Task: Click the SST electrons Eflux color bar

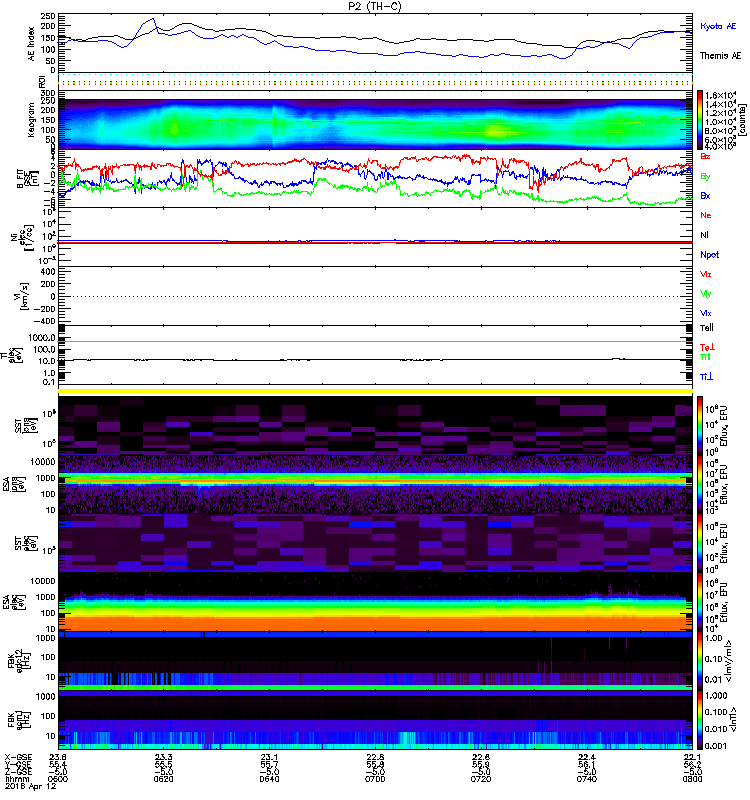Action: click(x=700, y=543)
